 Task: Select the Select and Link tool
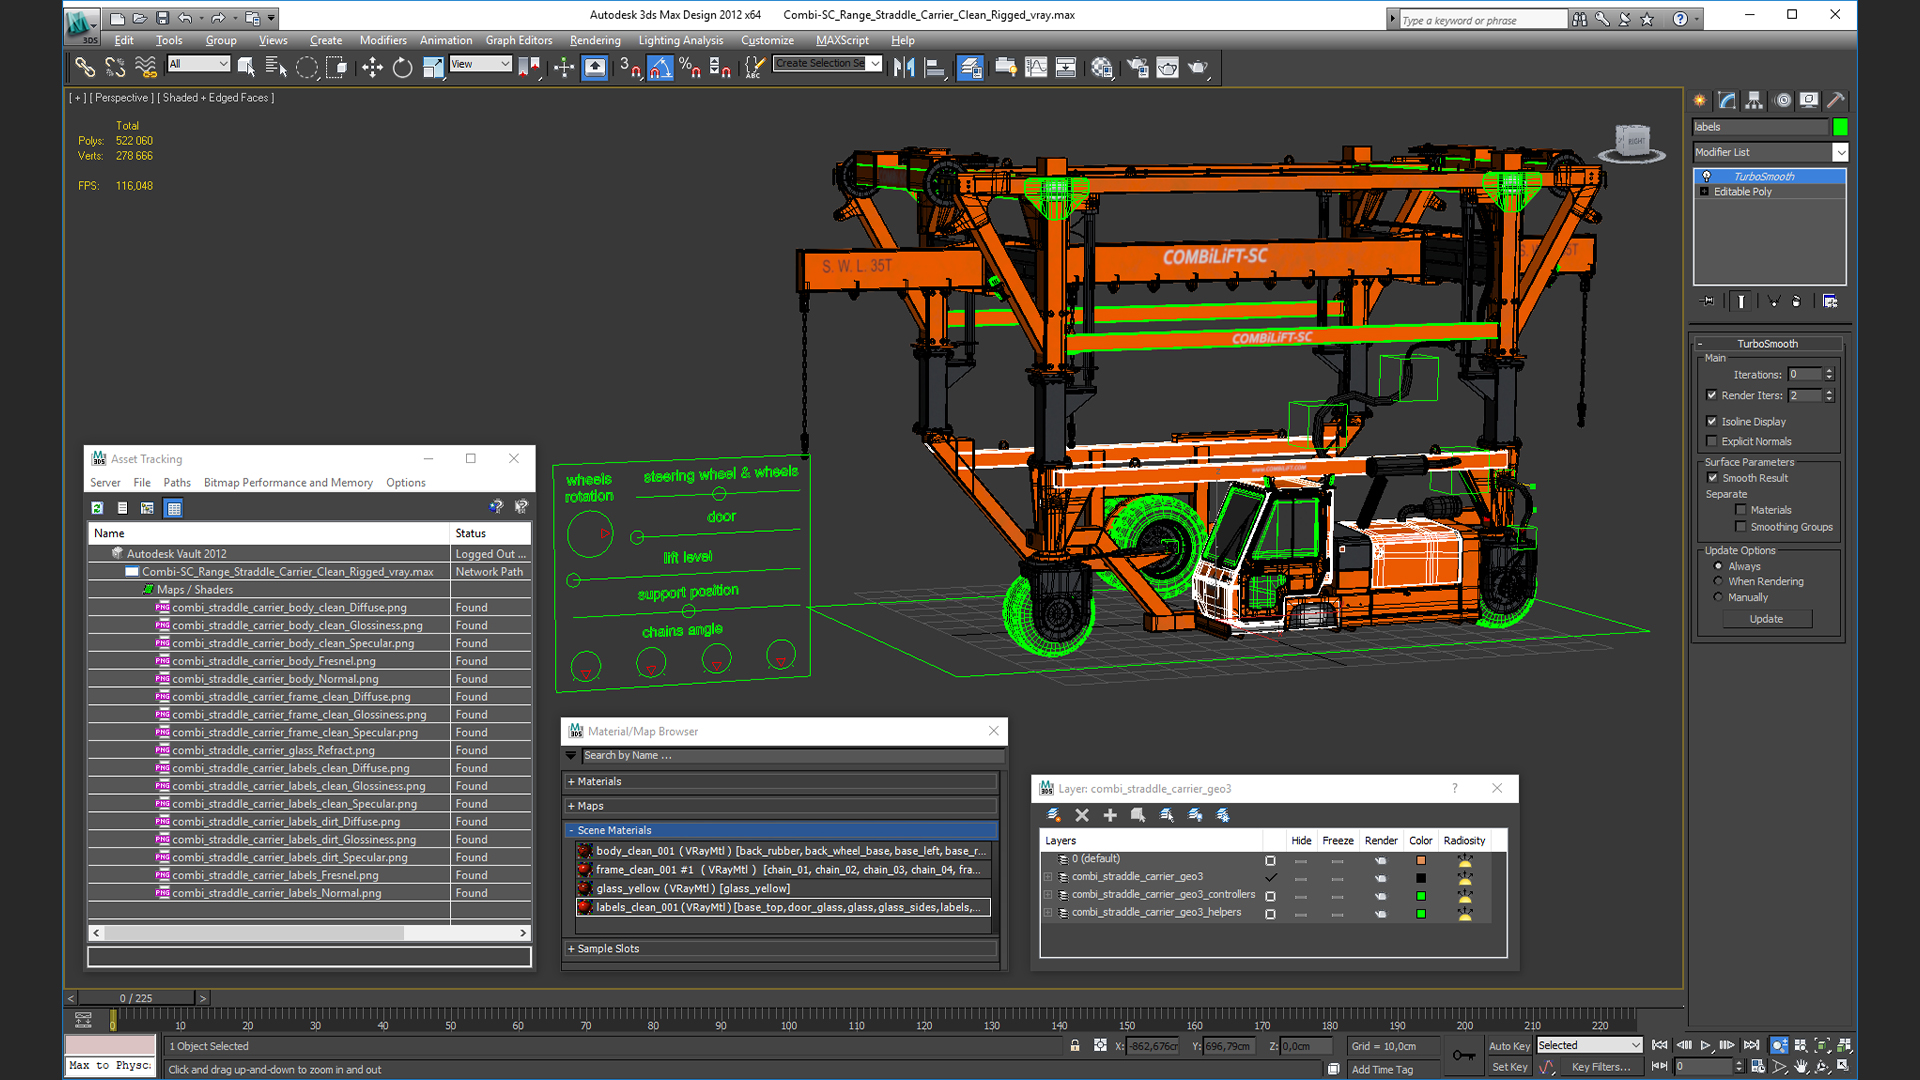click(84, 67)
